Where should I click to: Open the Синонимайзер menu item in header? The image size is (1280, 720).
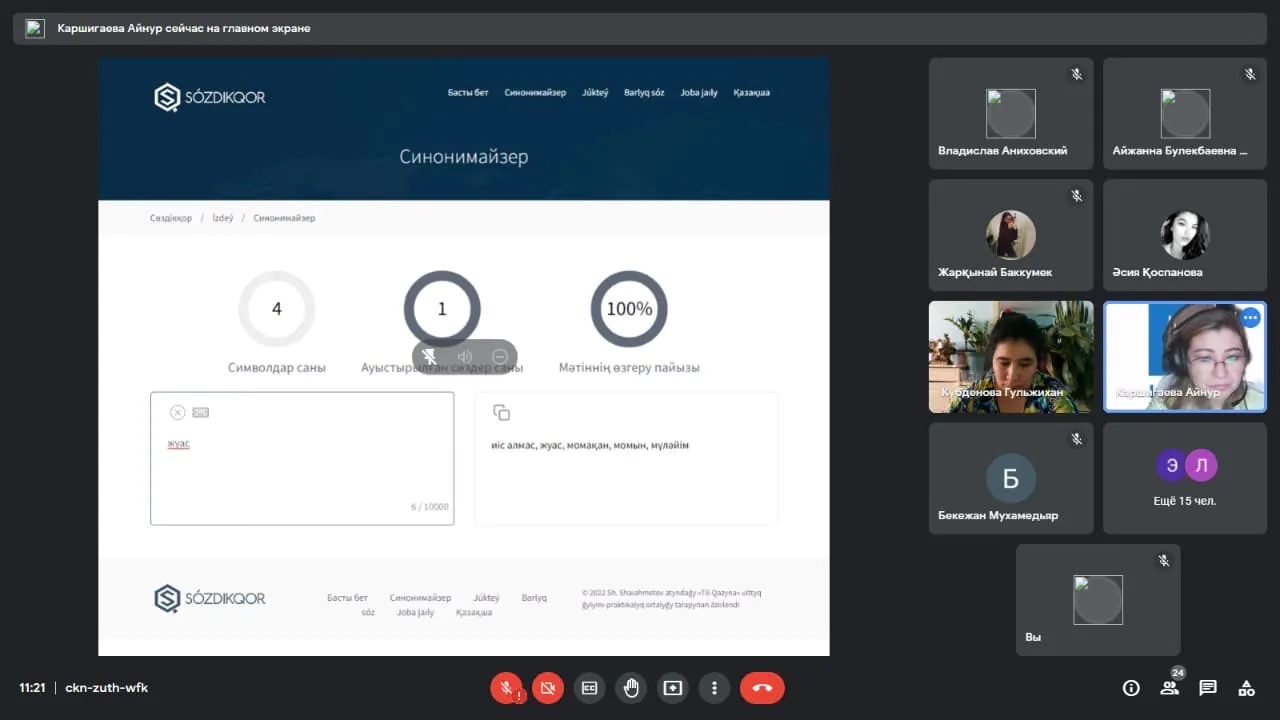point(535,93)
